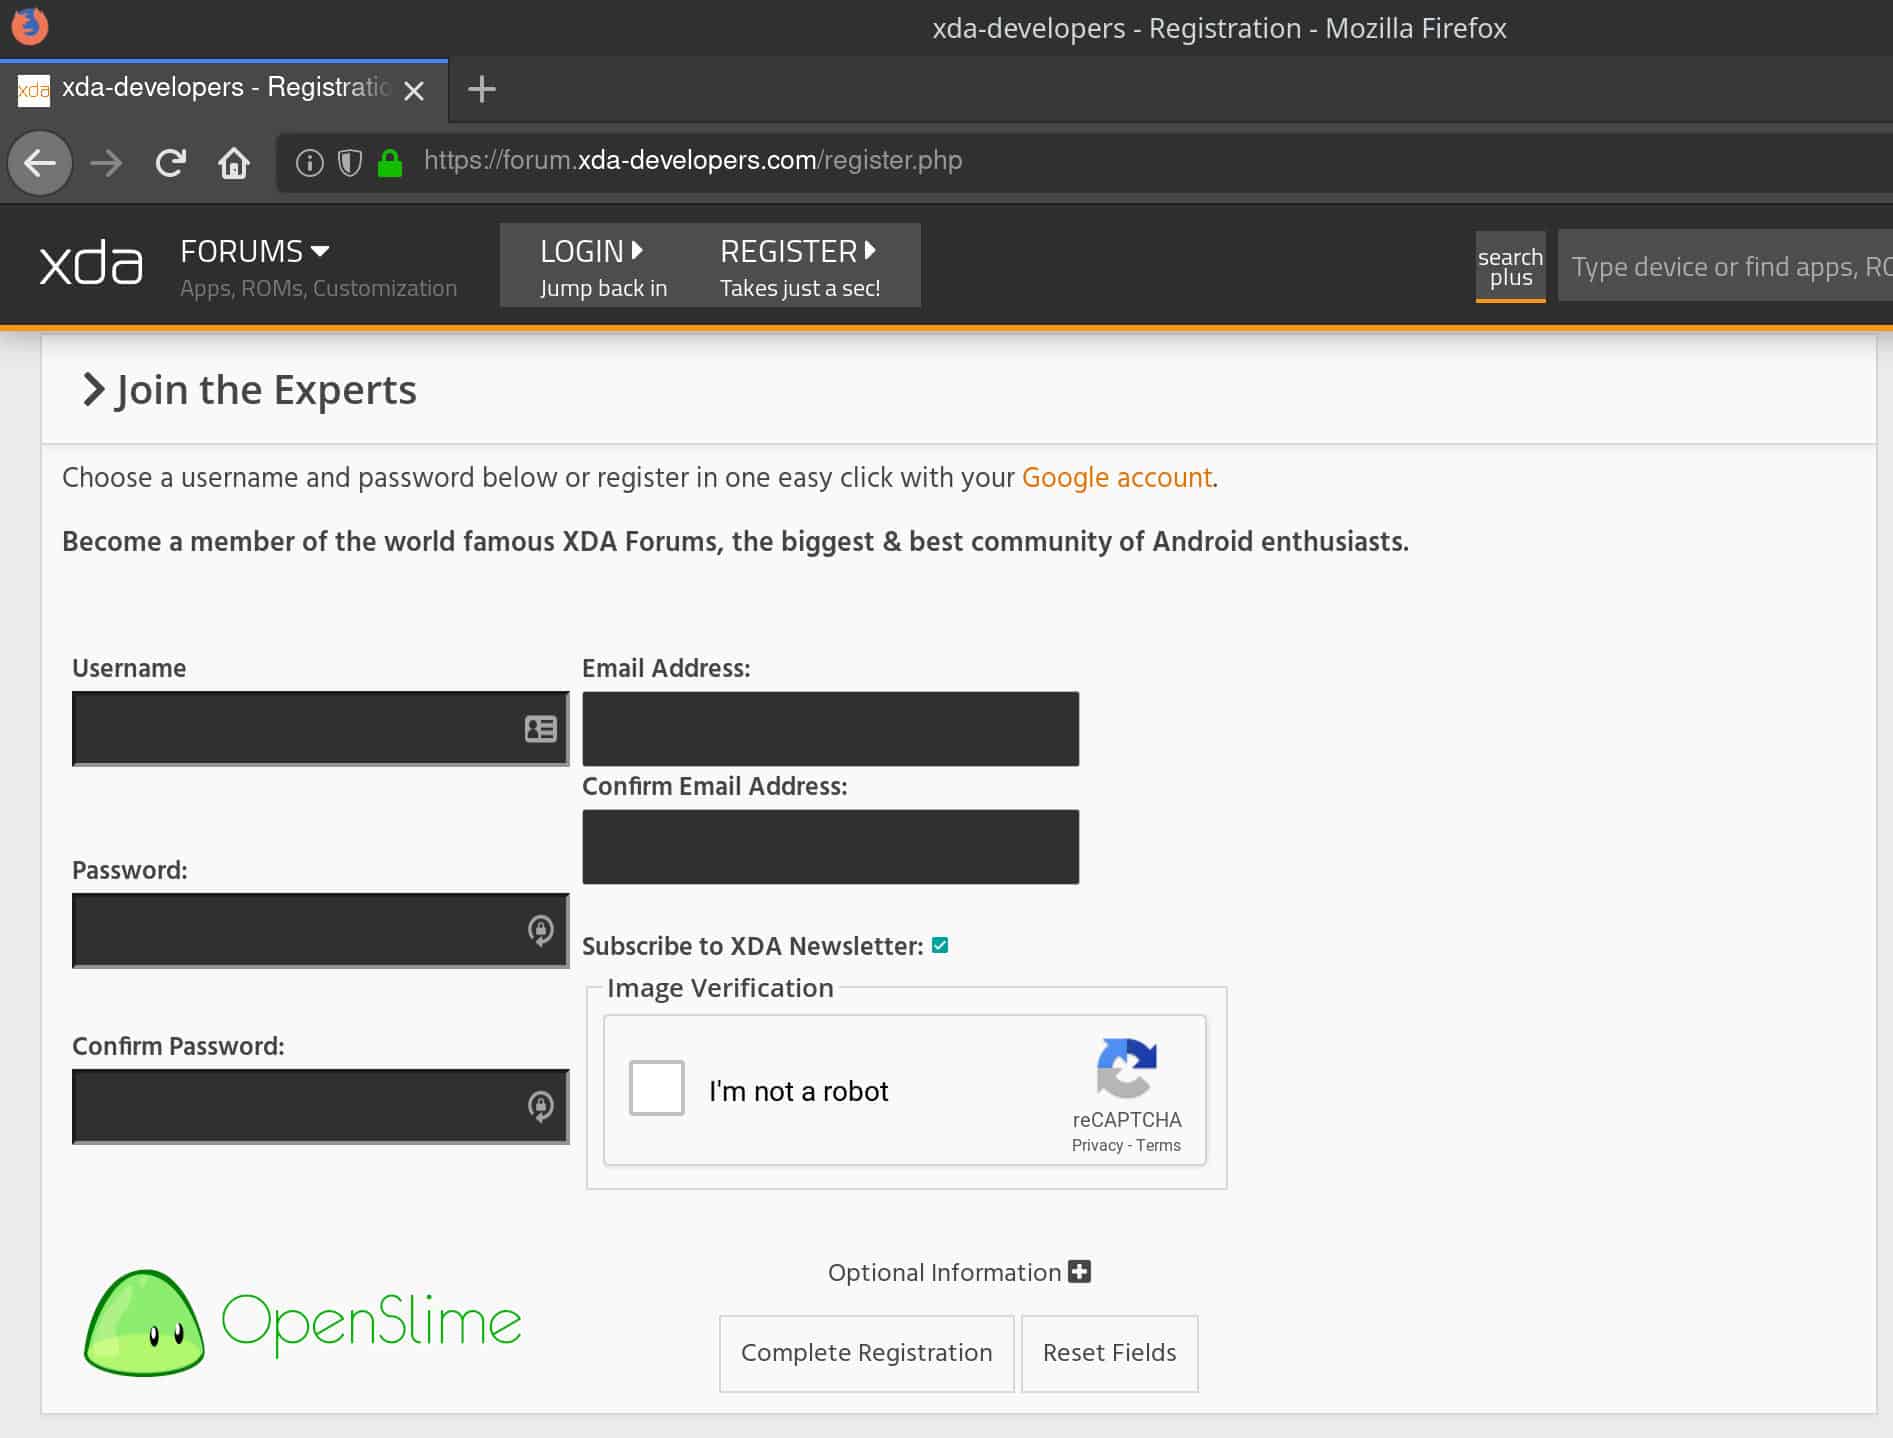Click the OpenSlime logo
The image size is (1893, 1438).
pyautogui.click(x=303, y=1322)
